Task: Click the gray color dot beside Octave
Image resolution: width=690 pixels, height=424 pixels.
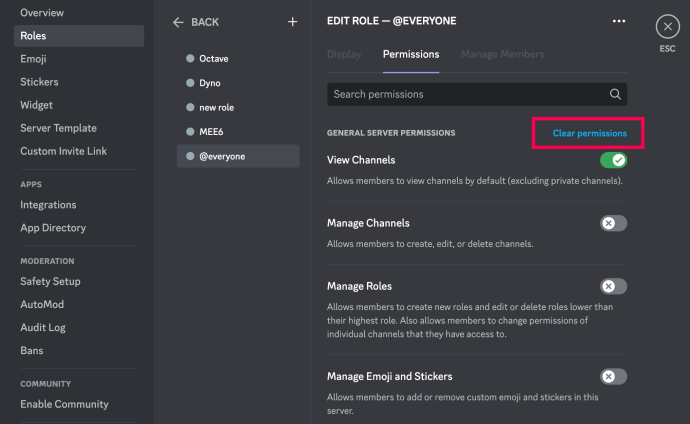Action: [x=190, y=59]
